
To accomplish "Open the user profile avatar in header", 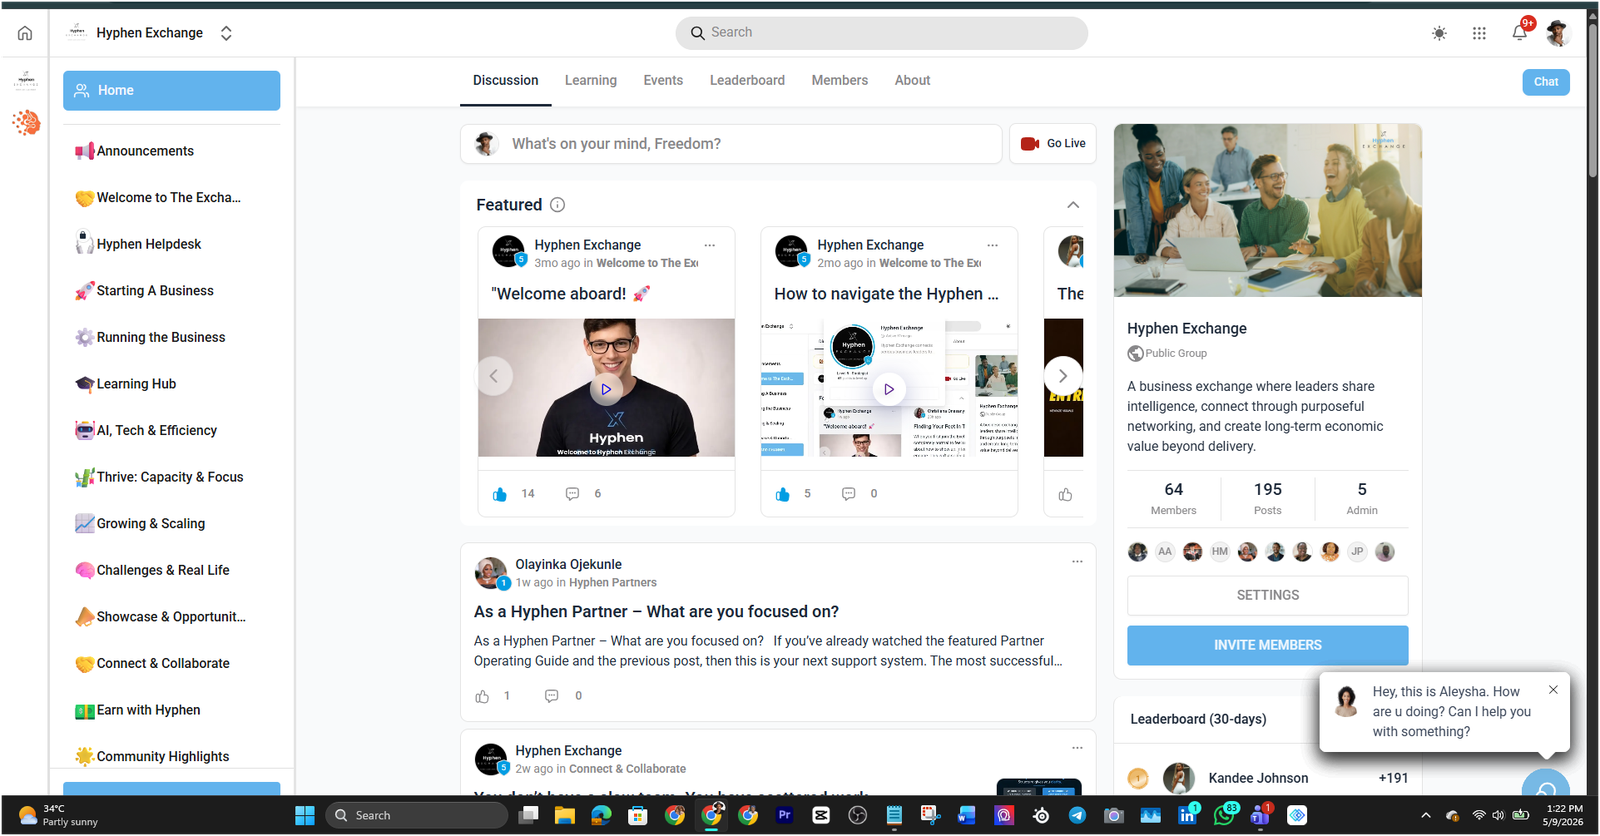I will 1557,33.
